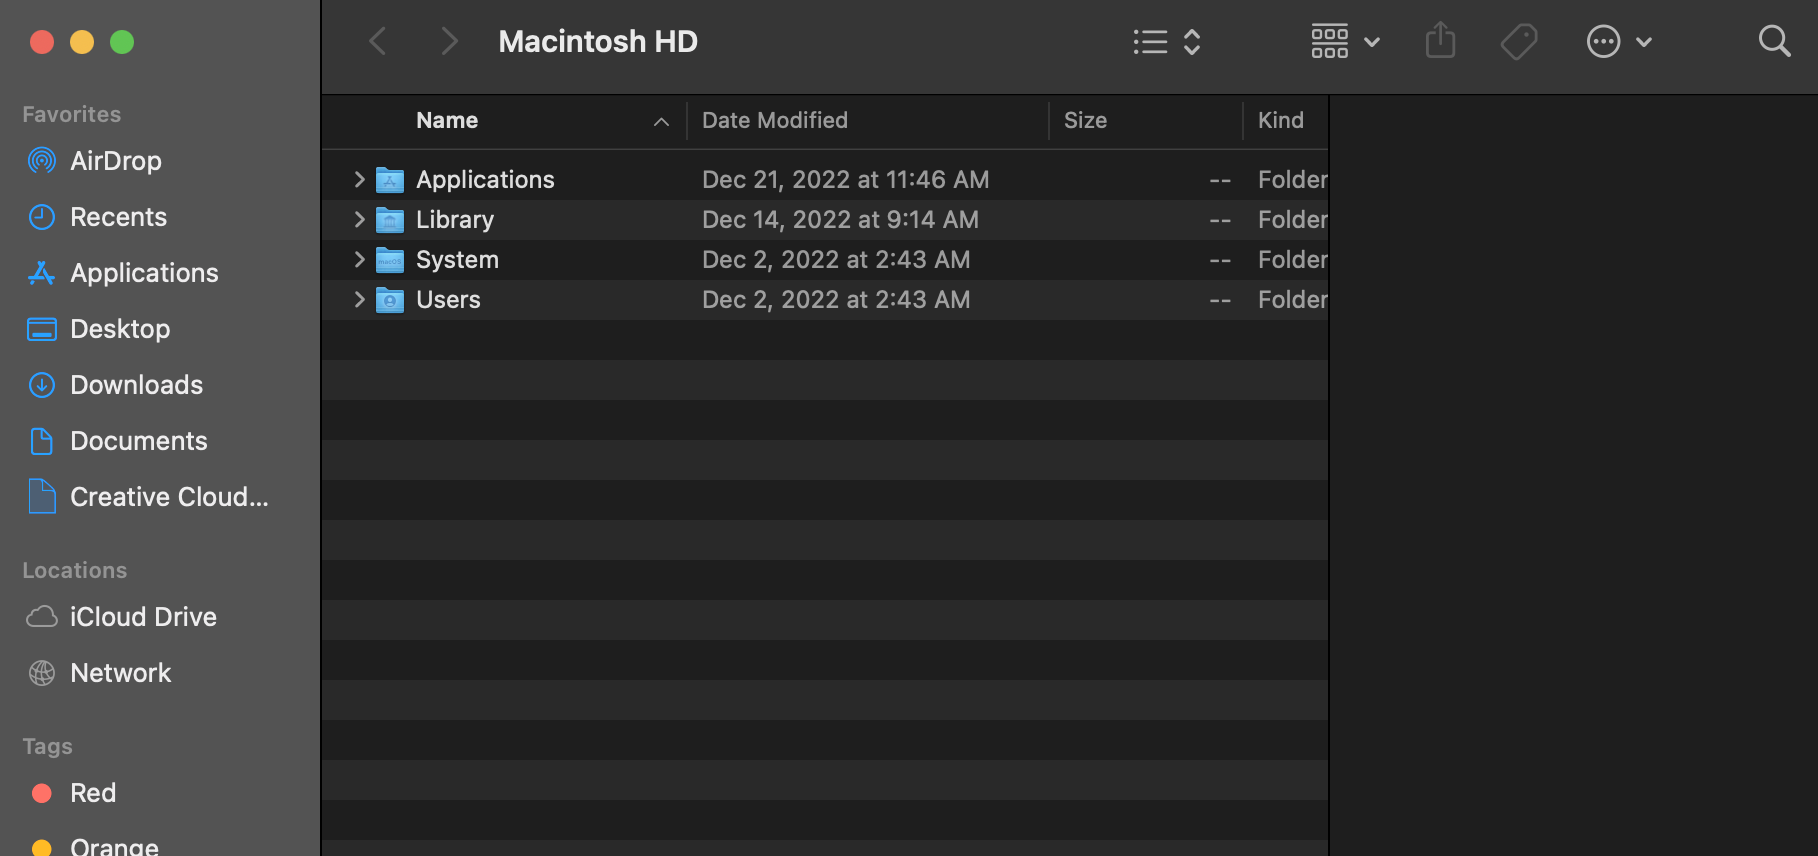This screenshot has height=856, width=1818.
Task: Click the Macintosh HD window title
Action: click(x=598, y=42)
